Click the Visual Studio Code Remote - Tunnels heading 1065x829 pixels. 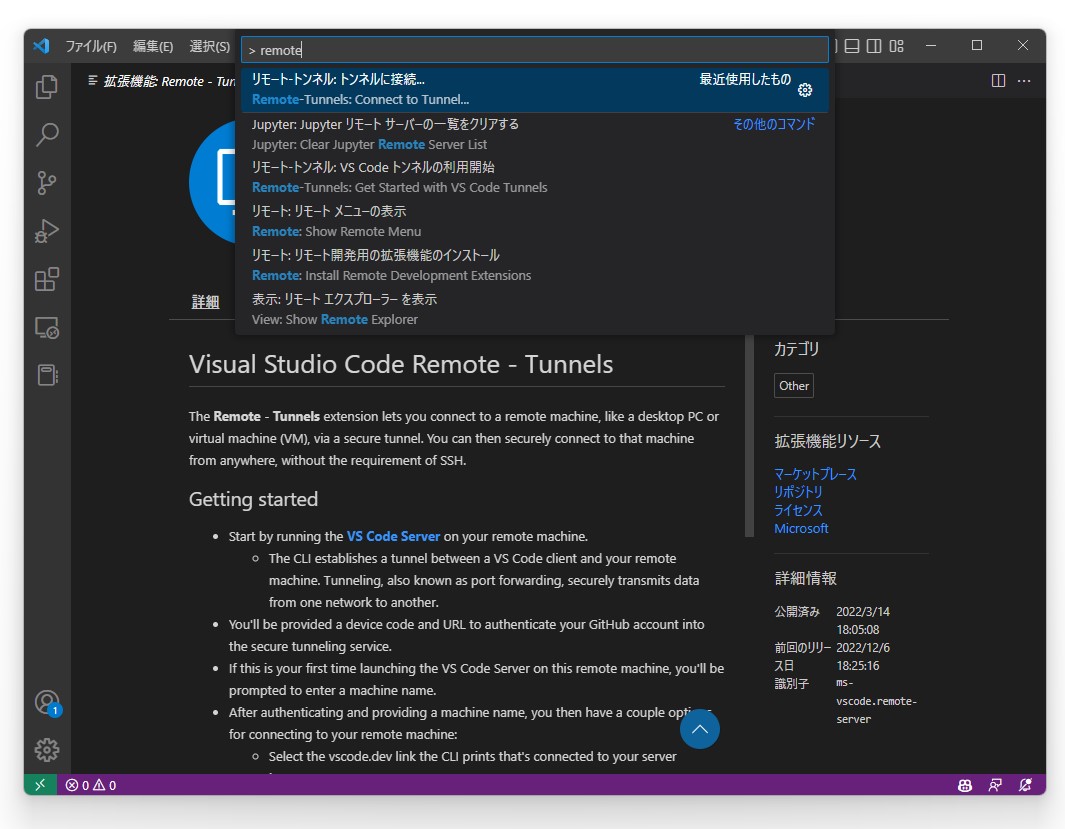point(401,365)
